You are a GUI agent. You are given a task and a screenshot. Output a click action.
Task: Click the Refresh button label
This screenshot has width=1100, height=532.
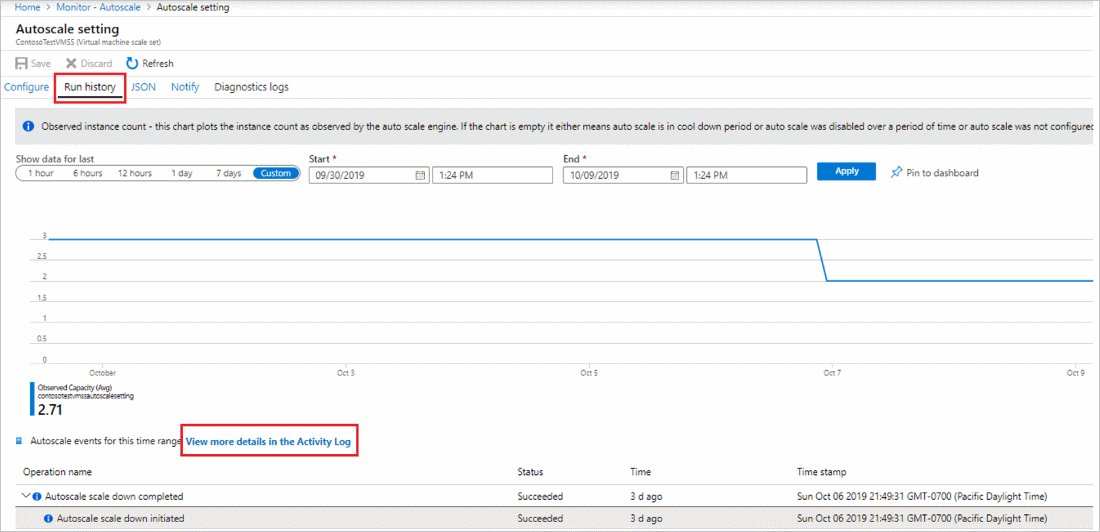point(158,63)
